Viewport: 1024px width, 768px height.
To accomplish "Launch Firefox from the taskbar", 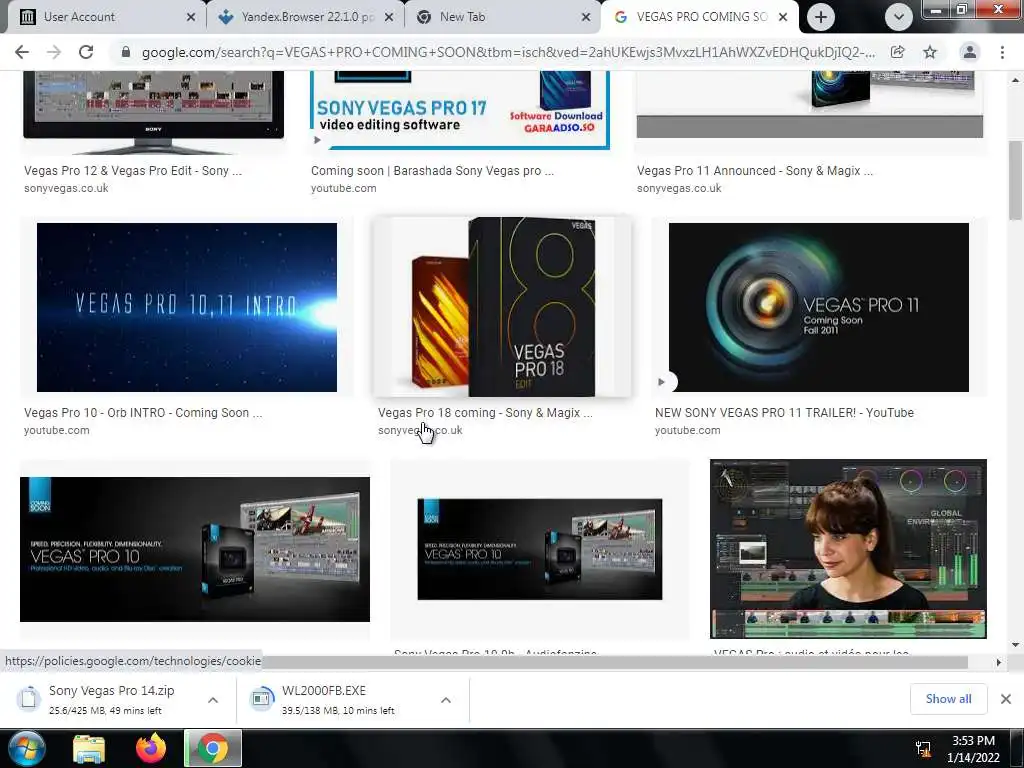I will point(151,748).
